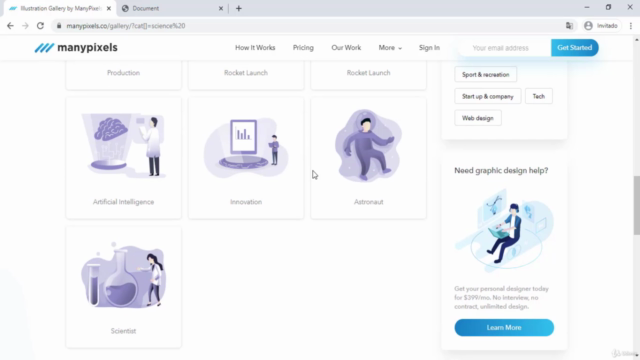Click the browser forward arrow
Image resolution: width=640 pixels, height=360 pixels.
point(25,26)
